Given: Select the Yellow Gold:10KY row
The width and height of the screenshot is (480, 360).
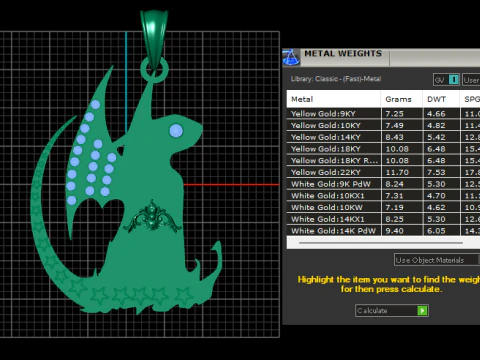Looking at the screenshot, I should coord(383,125).
